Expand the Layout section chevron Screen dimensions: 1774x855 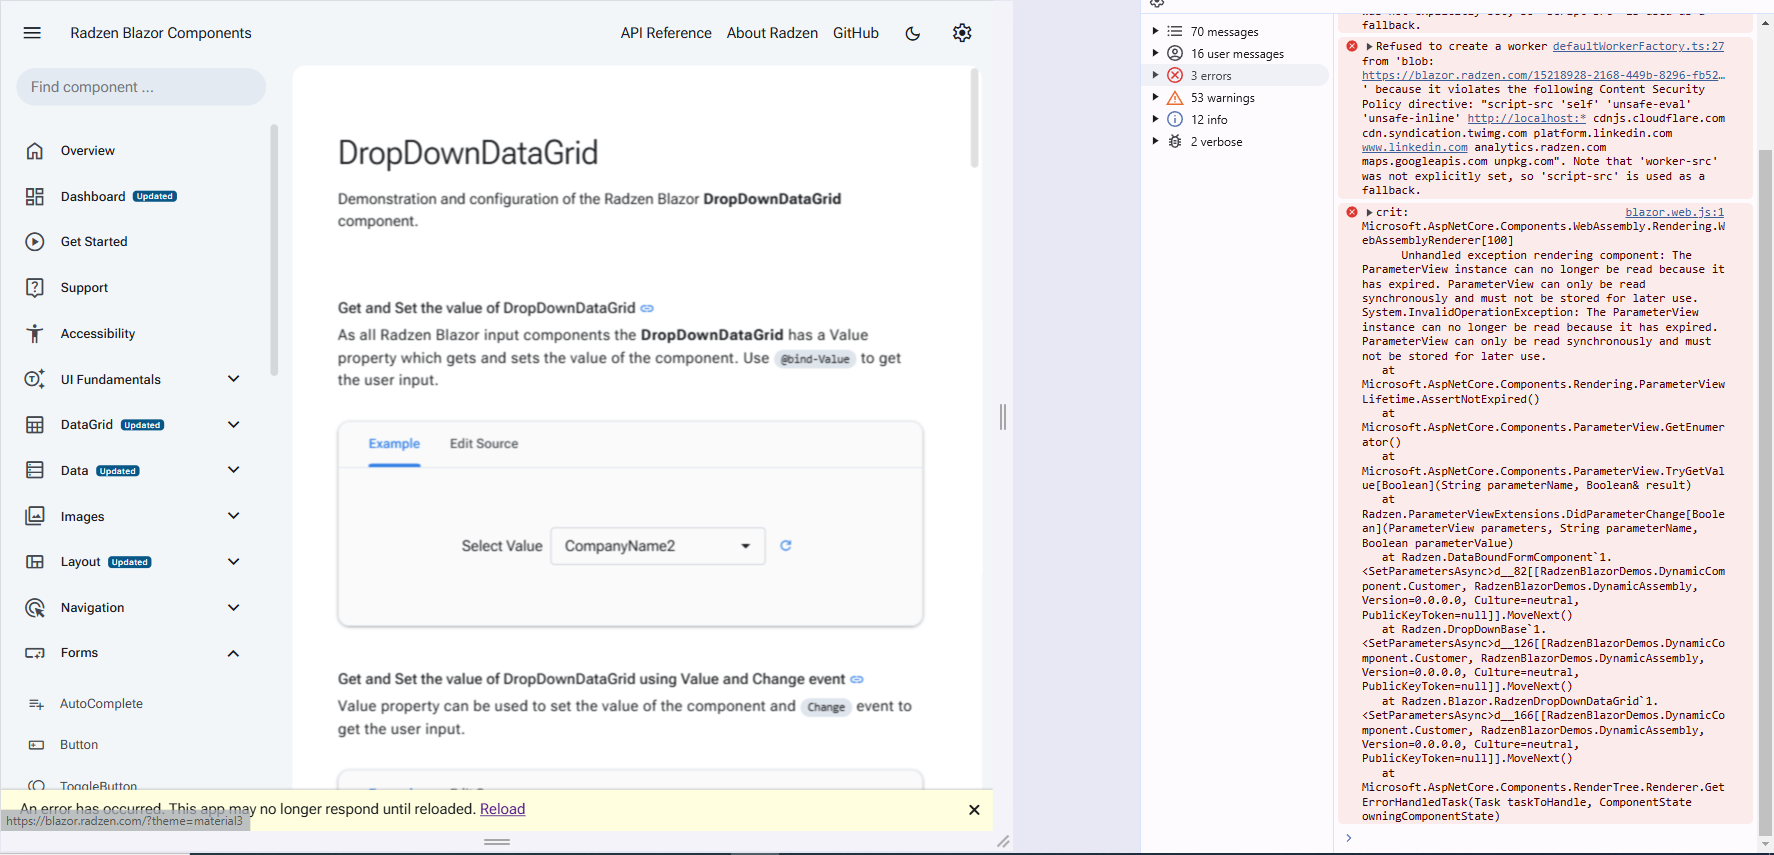pyautogui.click(x=234, y=562)
